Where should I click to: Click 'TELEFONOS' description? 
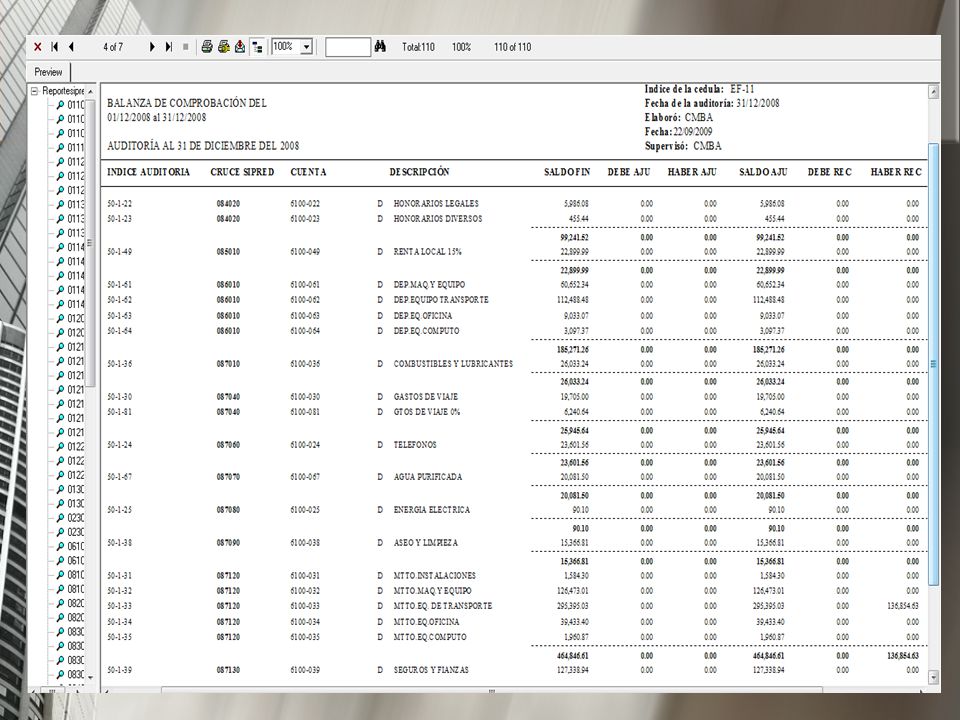pos(414,445)
